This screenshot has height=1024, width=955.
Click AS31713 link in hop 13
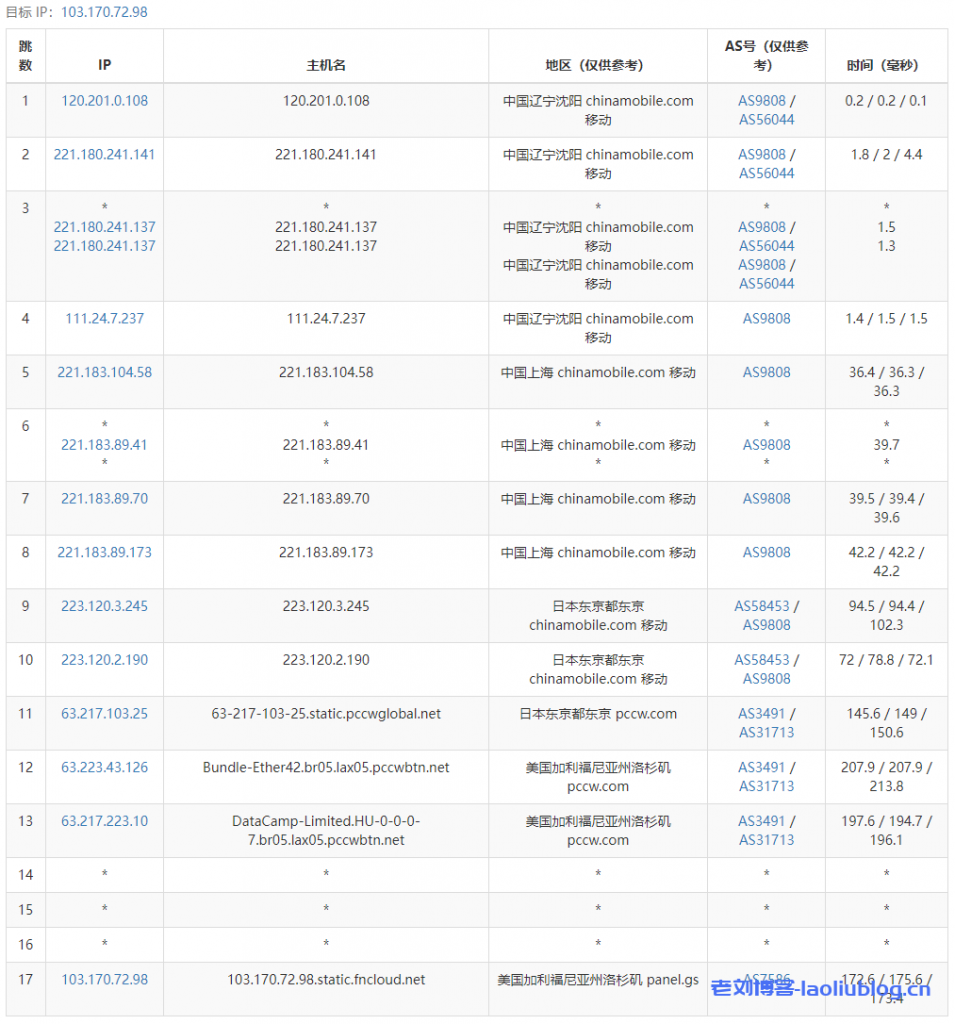point(765,840)
